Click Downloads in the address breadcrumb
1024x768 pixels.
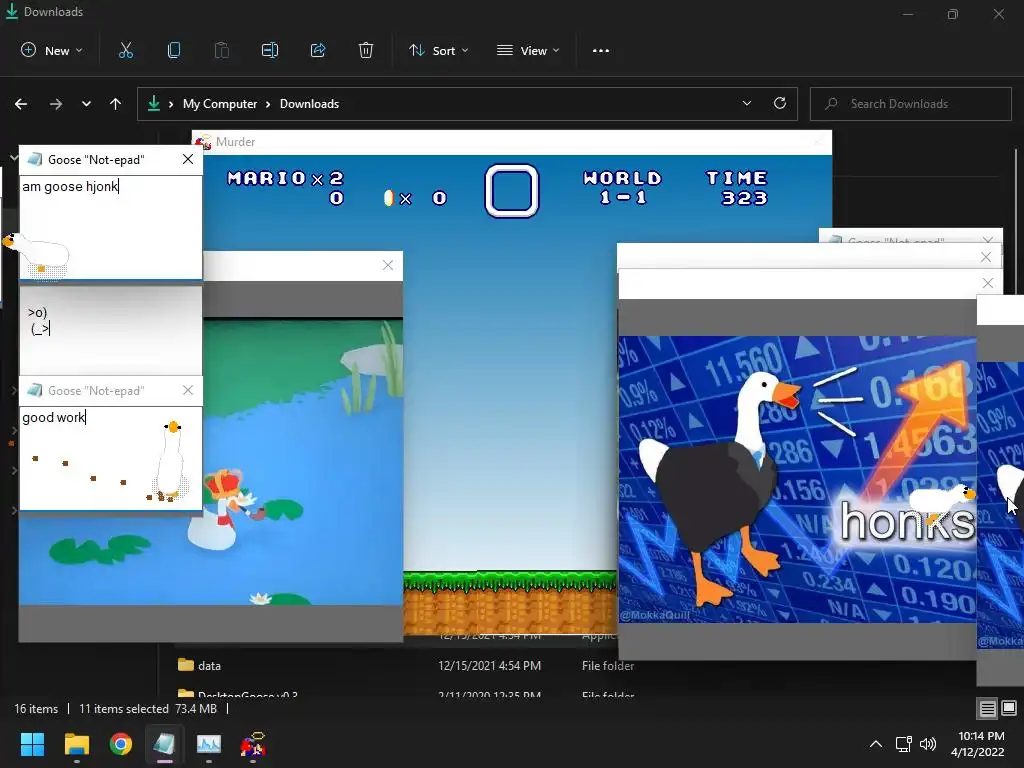point(309,104)
